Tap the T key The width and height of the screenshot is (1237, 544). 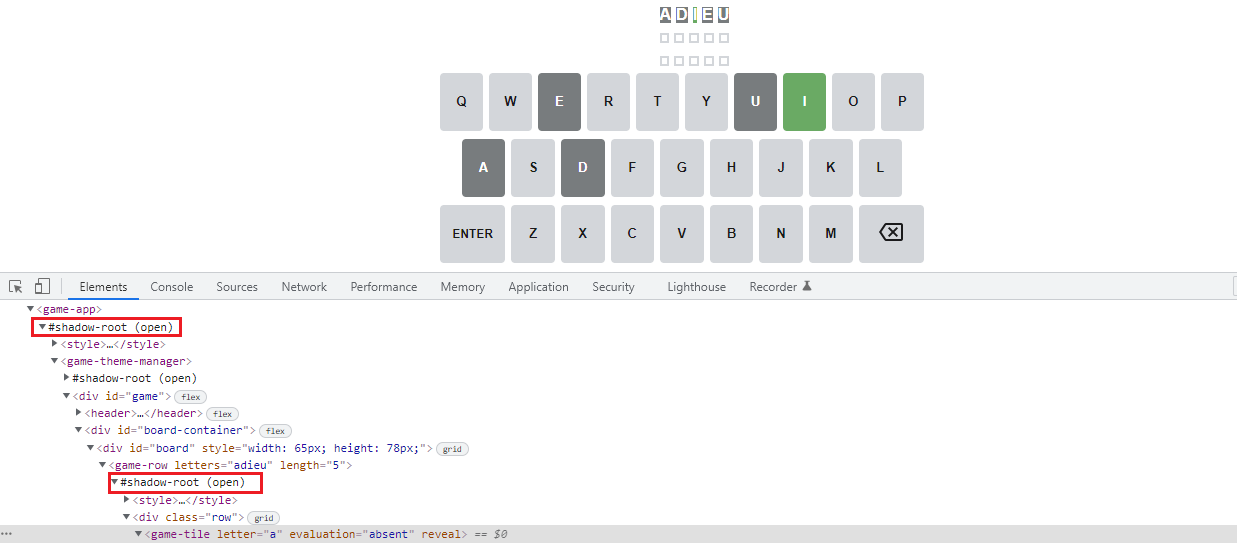pyautogui.click(x=657, y=101)
